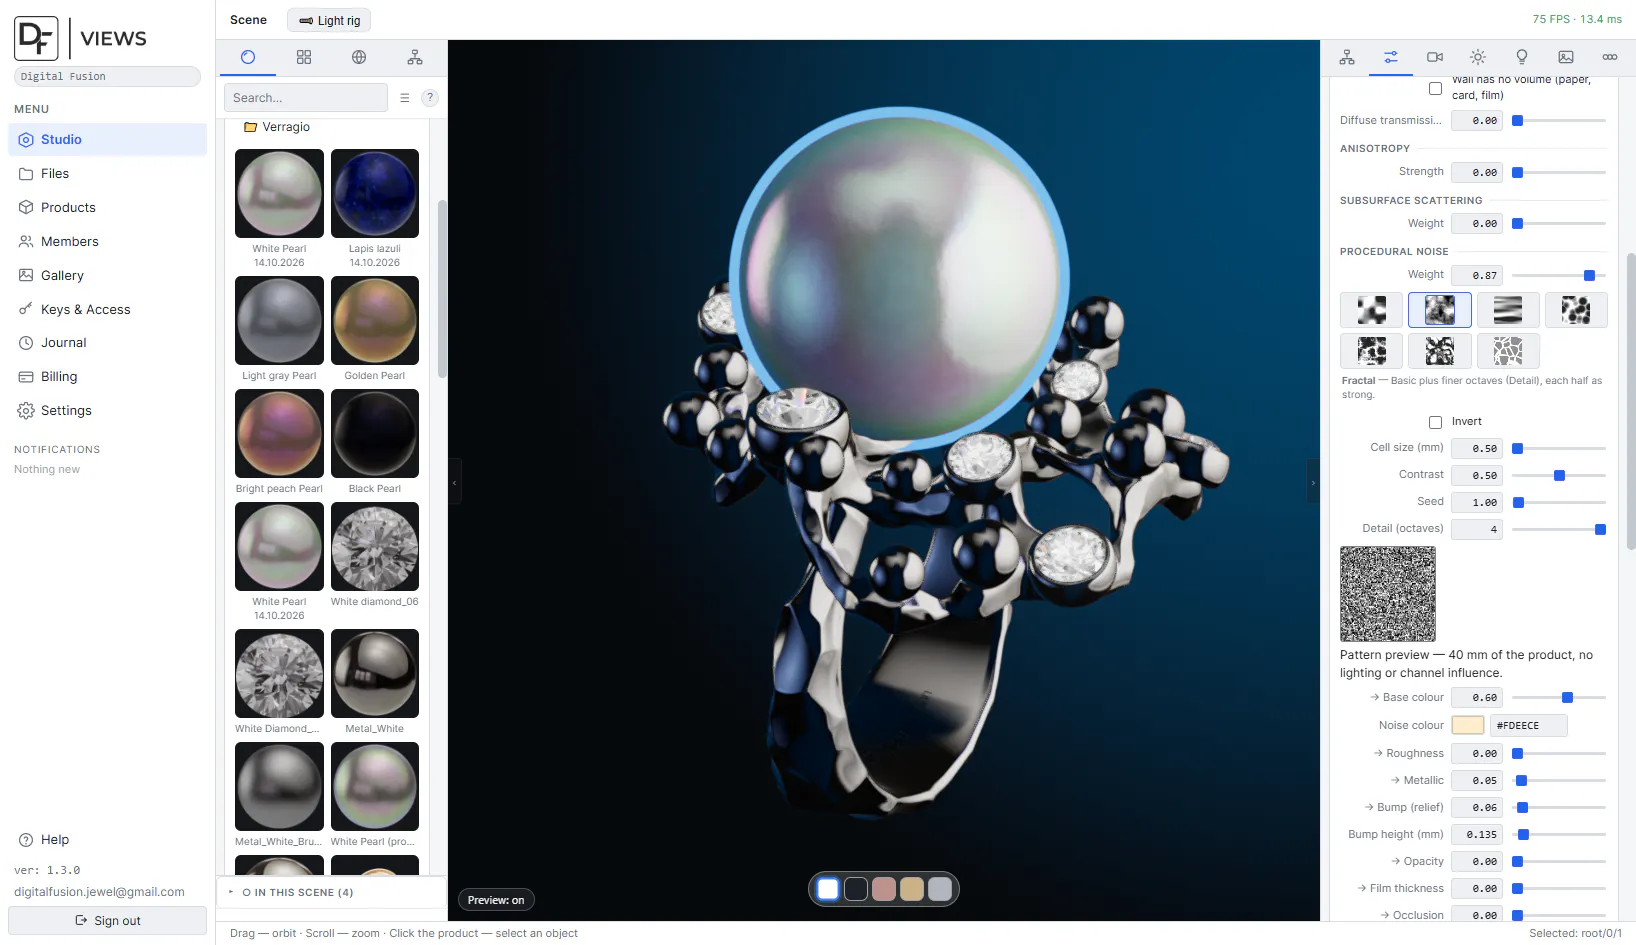Select the Black Pearl material thumbnail
This screenshot has width=1636, height=945.
(375, 433)
